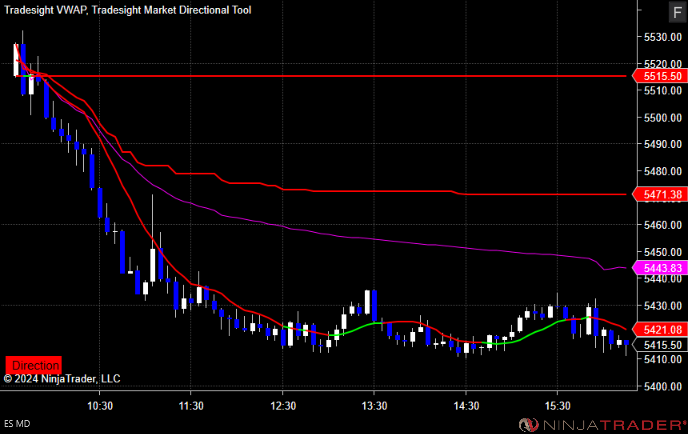Click the 10:30 time axis label
The height and width of the screenshot is (434, 688).
pos(100,405)
